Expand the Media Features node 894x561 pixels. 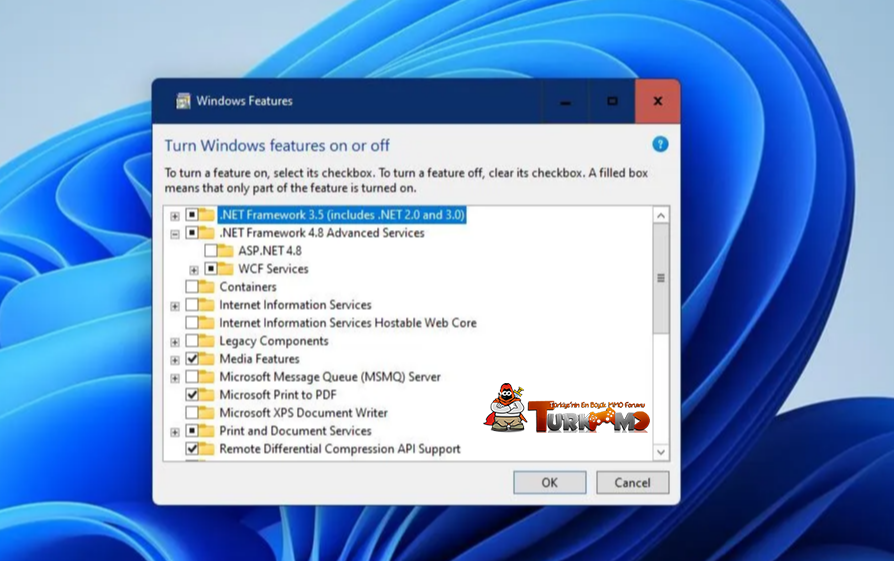tap(175, 360)
